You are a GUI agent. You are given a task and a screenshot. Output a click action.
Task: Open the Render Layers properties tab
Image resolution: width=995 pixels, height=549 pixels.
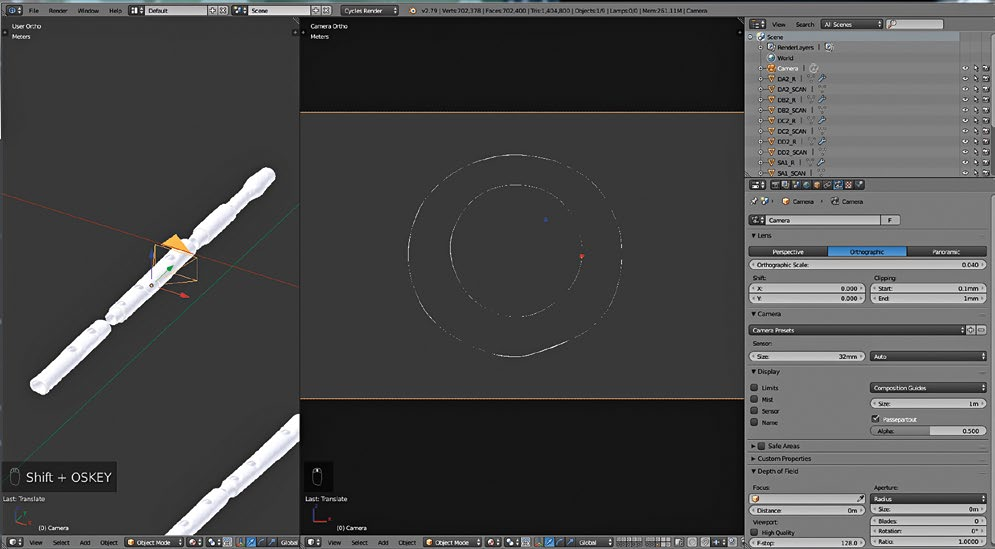[x=786, y=185]
